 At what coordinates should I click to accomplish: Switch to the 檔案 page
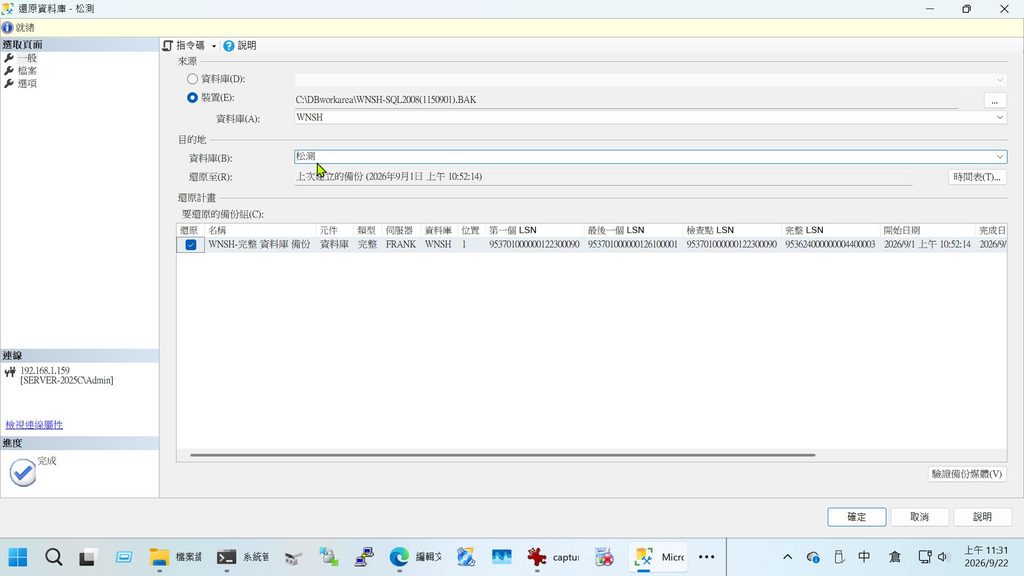[27, 71]
